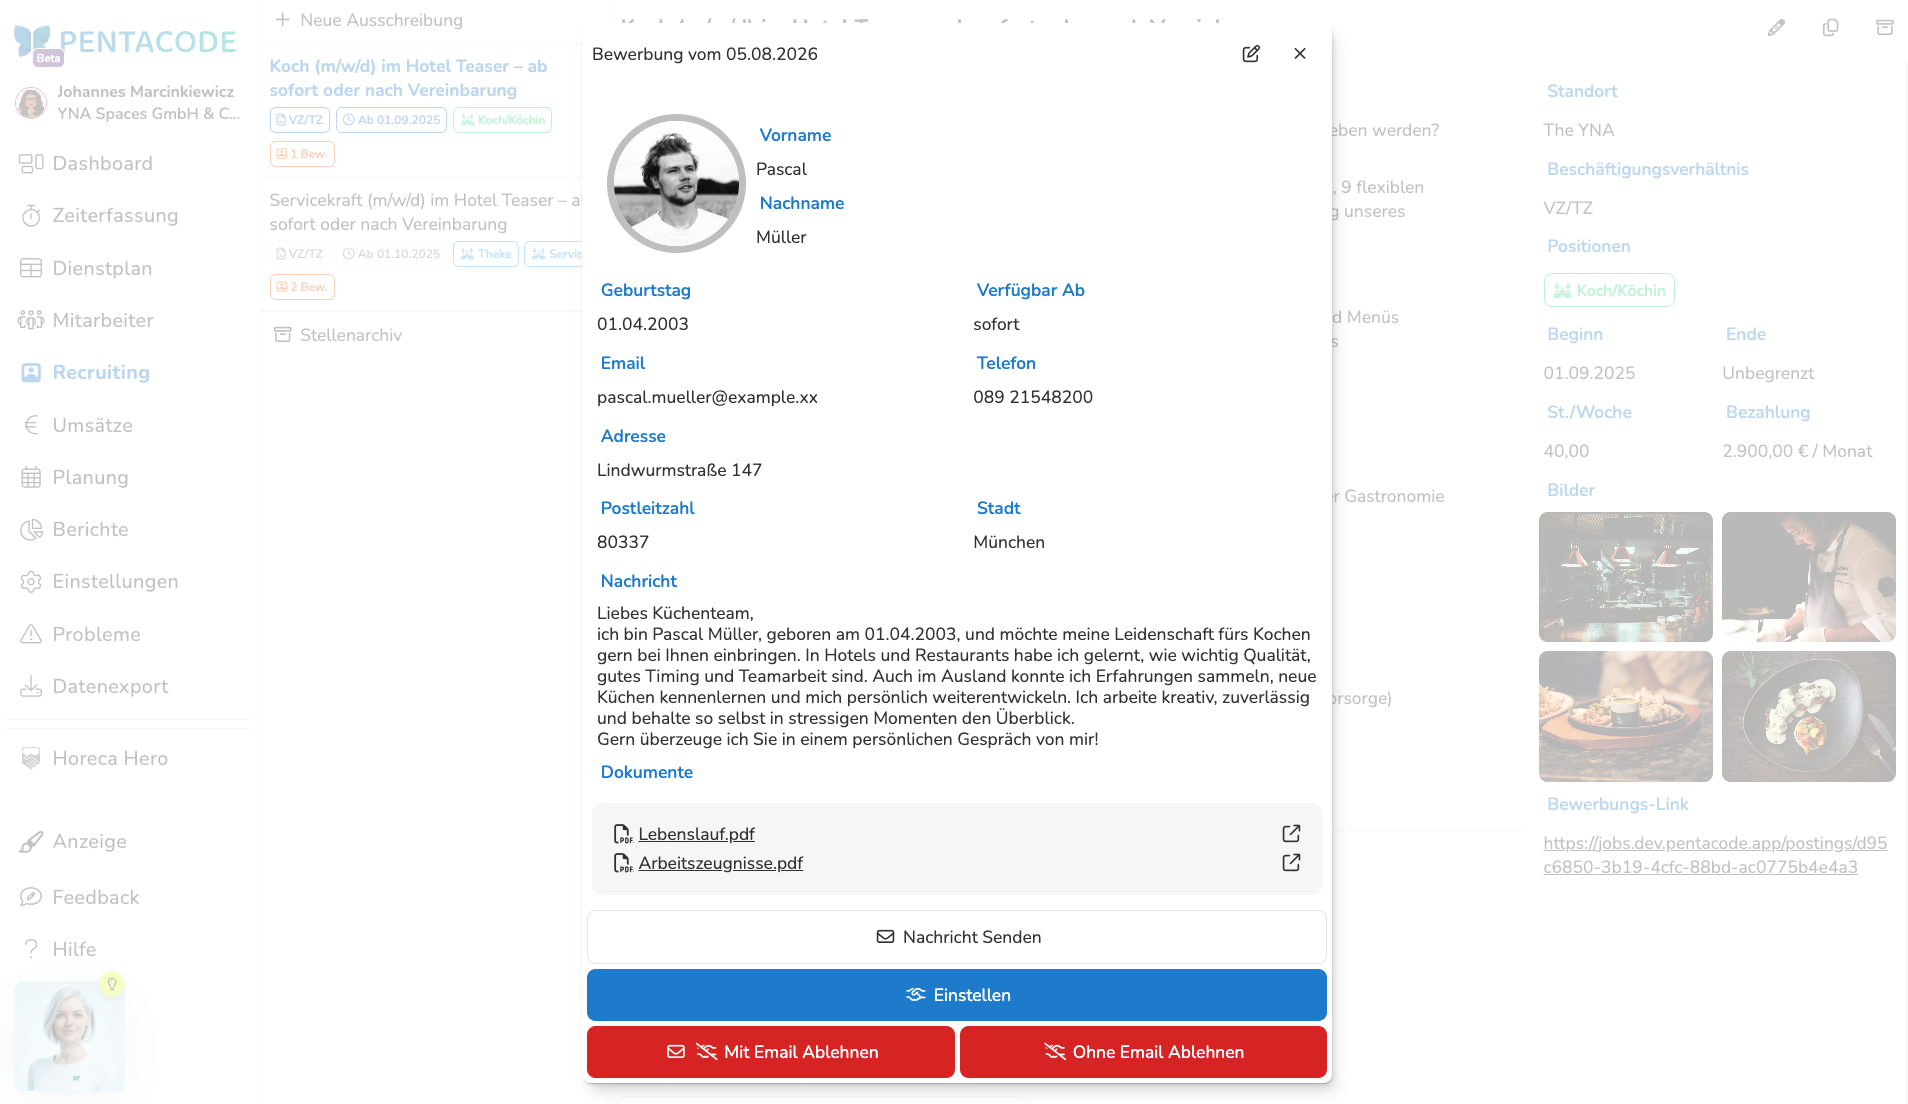The width and height of the screenshot is (1908, 1104).
Task: Click the Planung calendar icon
Action: coord(31,478)
